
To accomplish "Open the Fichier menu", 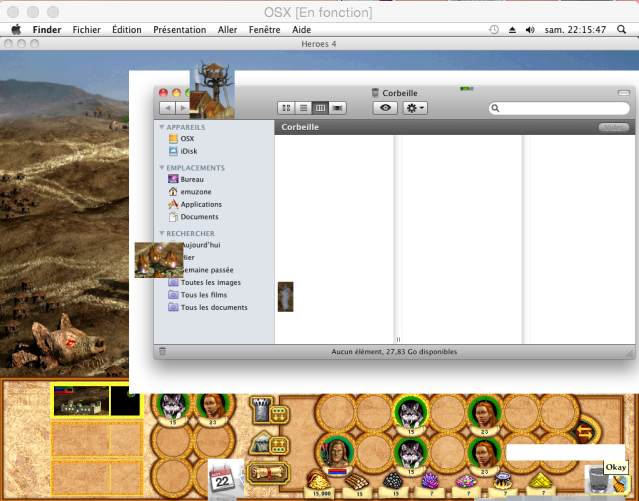I will pos(86,30).
